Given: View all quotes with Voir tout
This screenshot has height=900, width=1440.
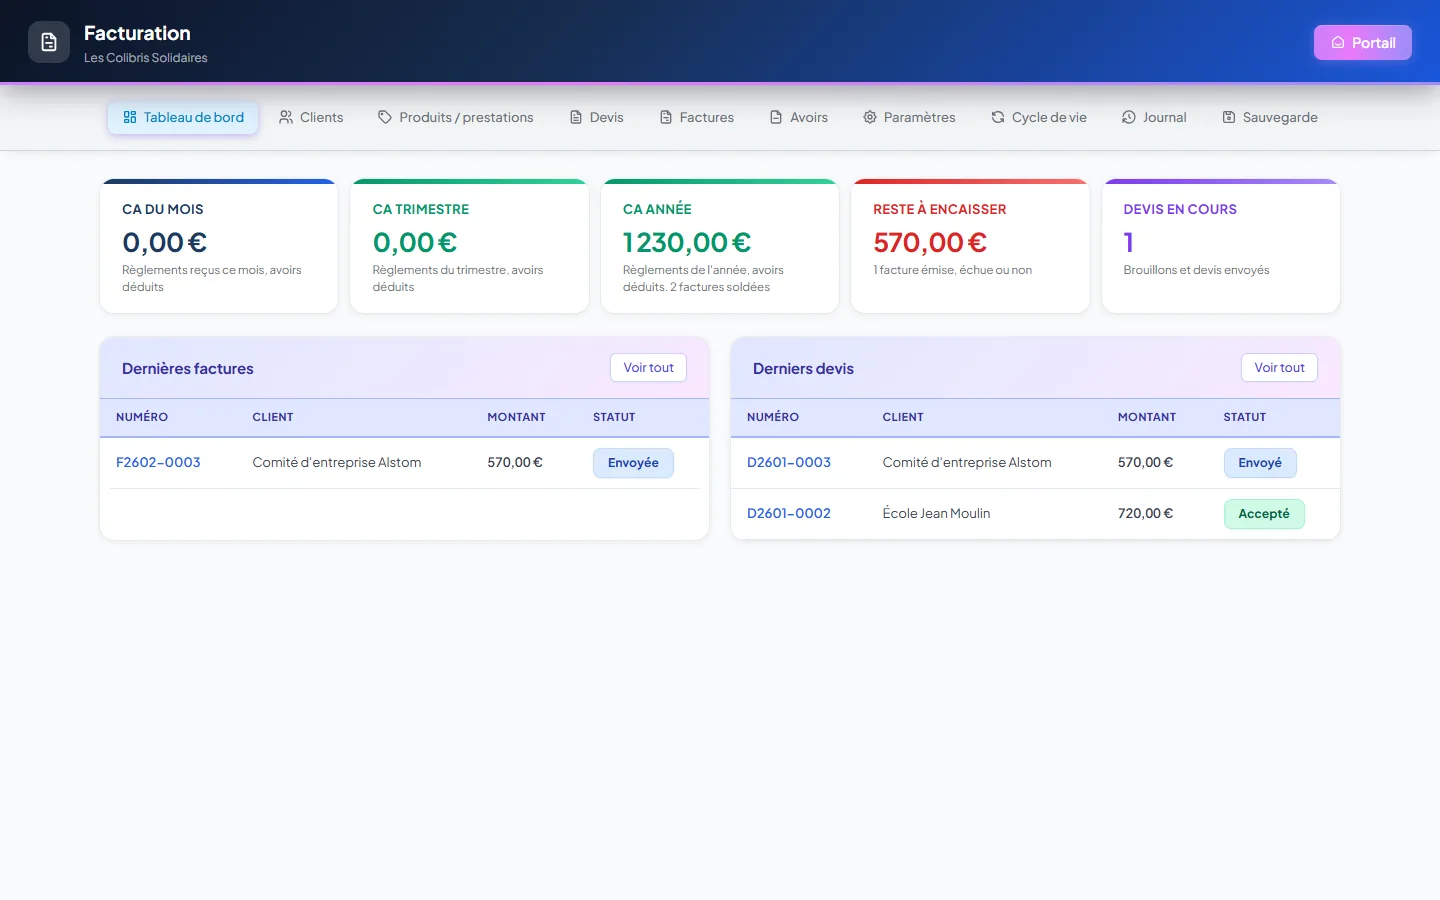Looking at the screenshot, I should [x=1280, y=368].
